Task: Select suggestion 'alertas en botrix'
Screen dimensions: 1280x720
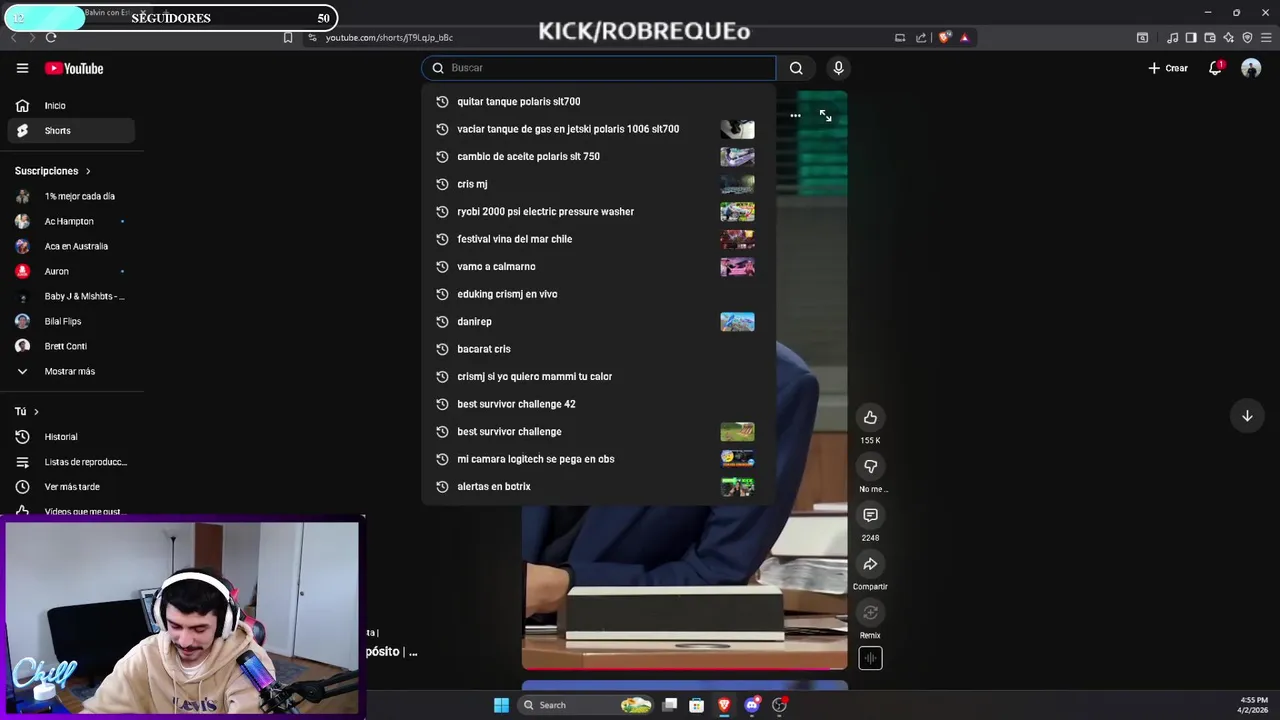Action: pos(598,486)
